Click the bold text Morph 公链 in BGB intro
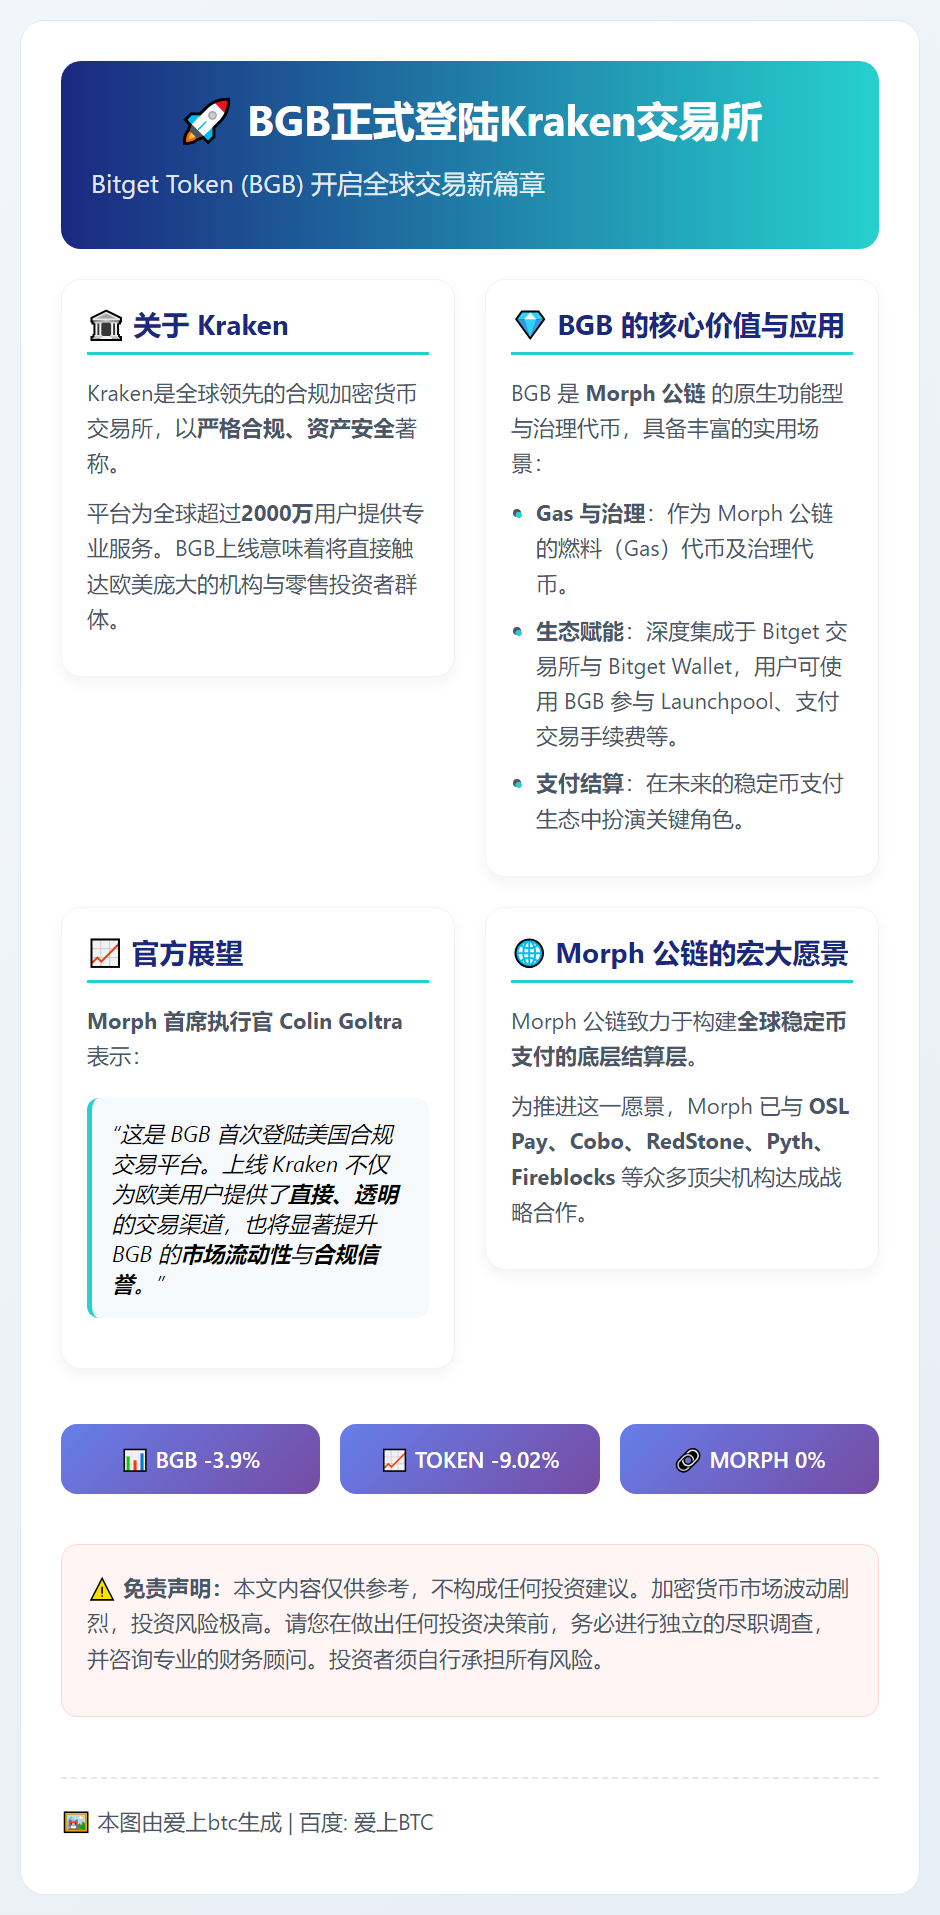The height and width of the screenshot is (1915, 940). point(645,394)
